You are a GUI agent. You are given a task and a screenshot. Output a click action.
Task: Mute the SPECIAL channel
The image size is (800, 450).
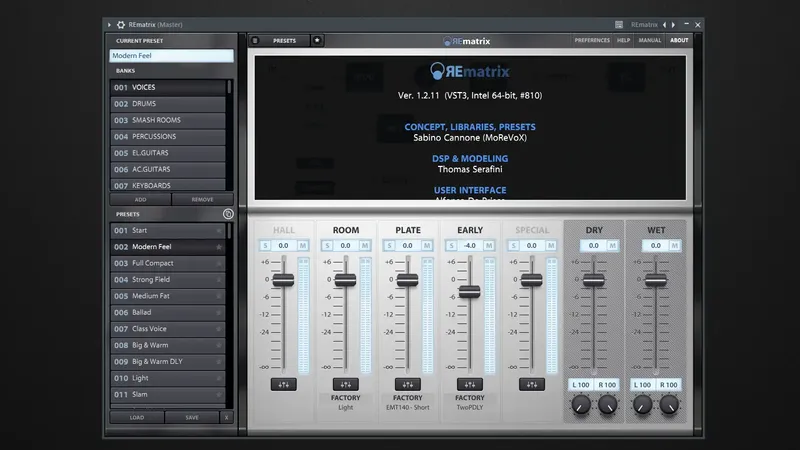point(551,245)
